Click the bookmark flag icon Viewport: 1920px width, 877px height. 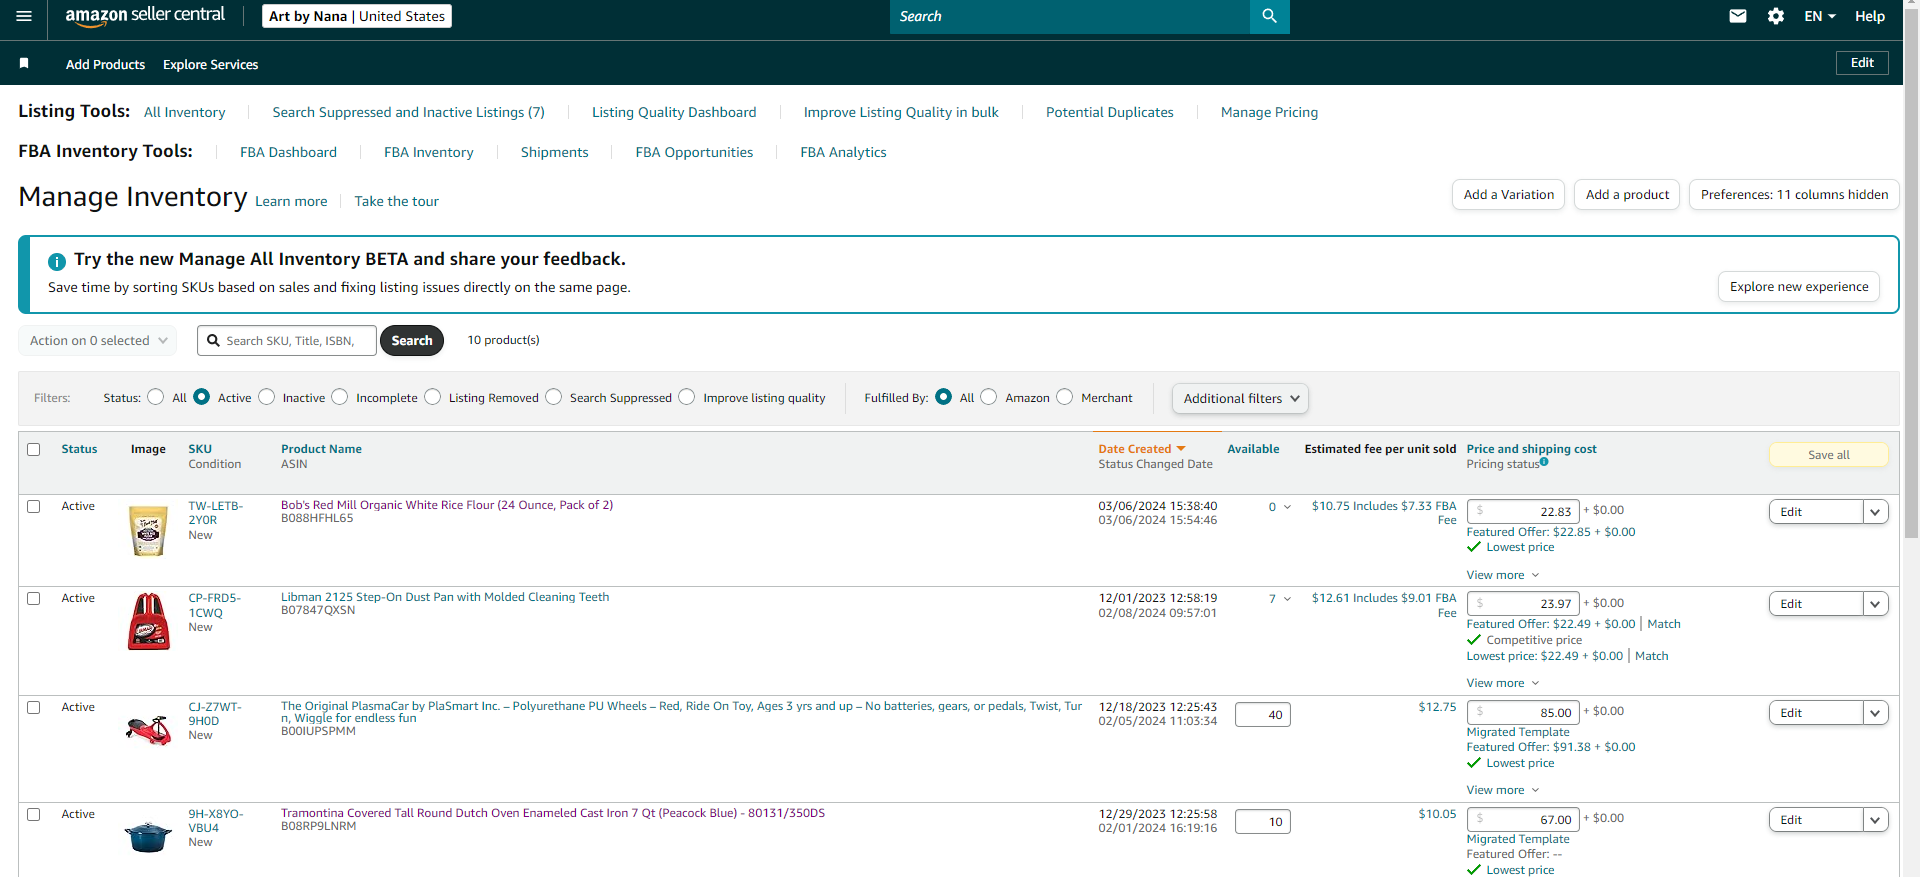(24, 63)
